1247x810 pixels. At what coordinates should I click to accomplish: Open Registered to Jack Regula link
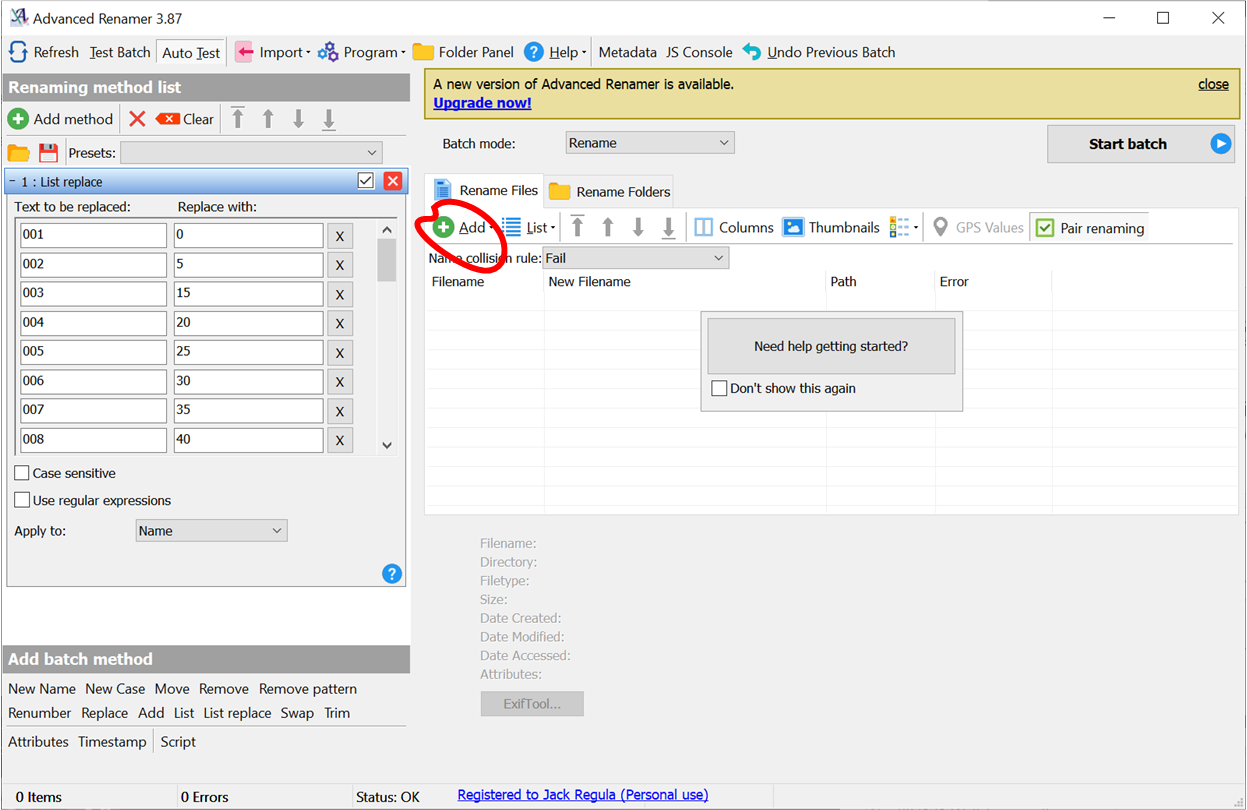point(583,795)
